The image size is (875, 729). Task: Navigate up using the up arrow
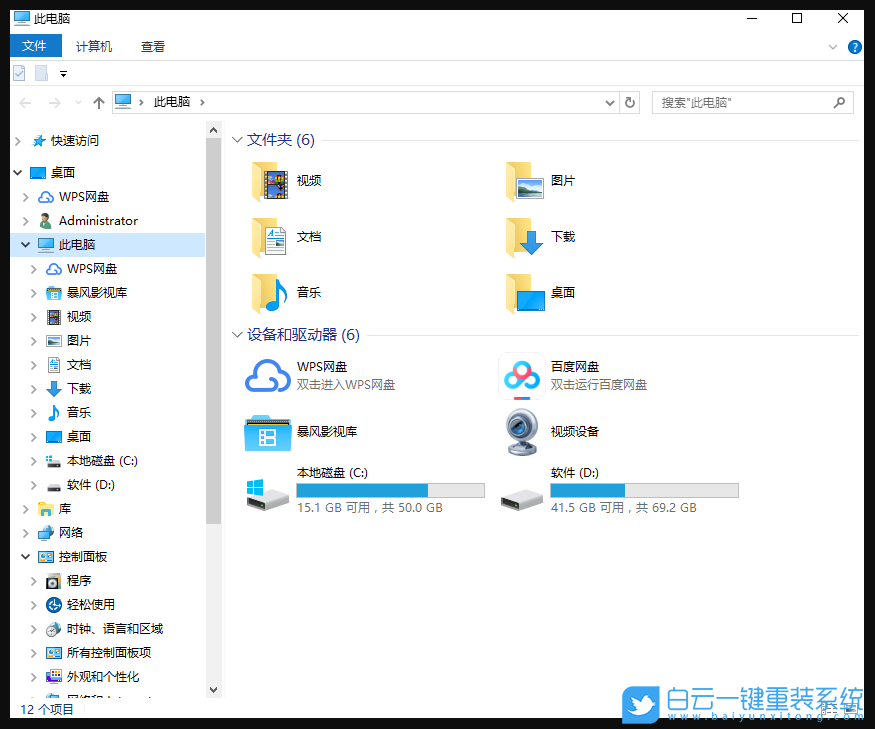click(x=97, y=102)
